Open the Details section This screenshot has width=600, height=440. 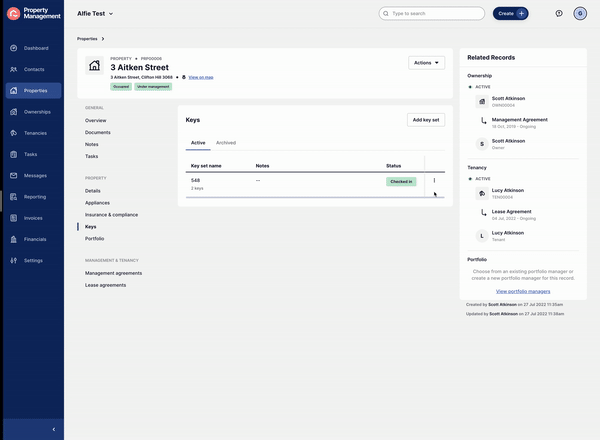[93, 191]
